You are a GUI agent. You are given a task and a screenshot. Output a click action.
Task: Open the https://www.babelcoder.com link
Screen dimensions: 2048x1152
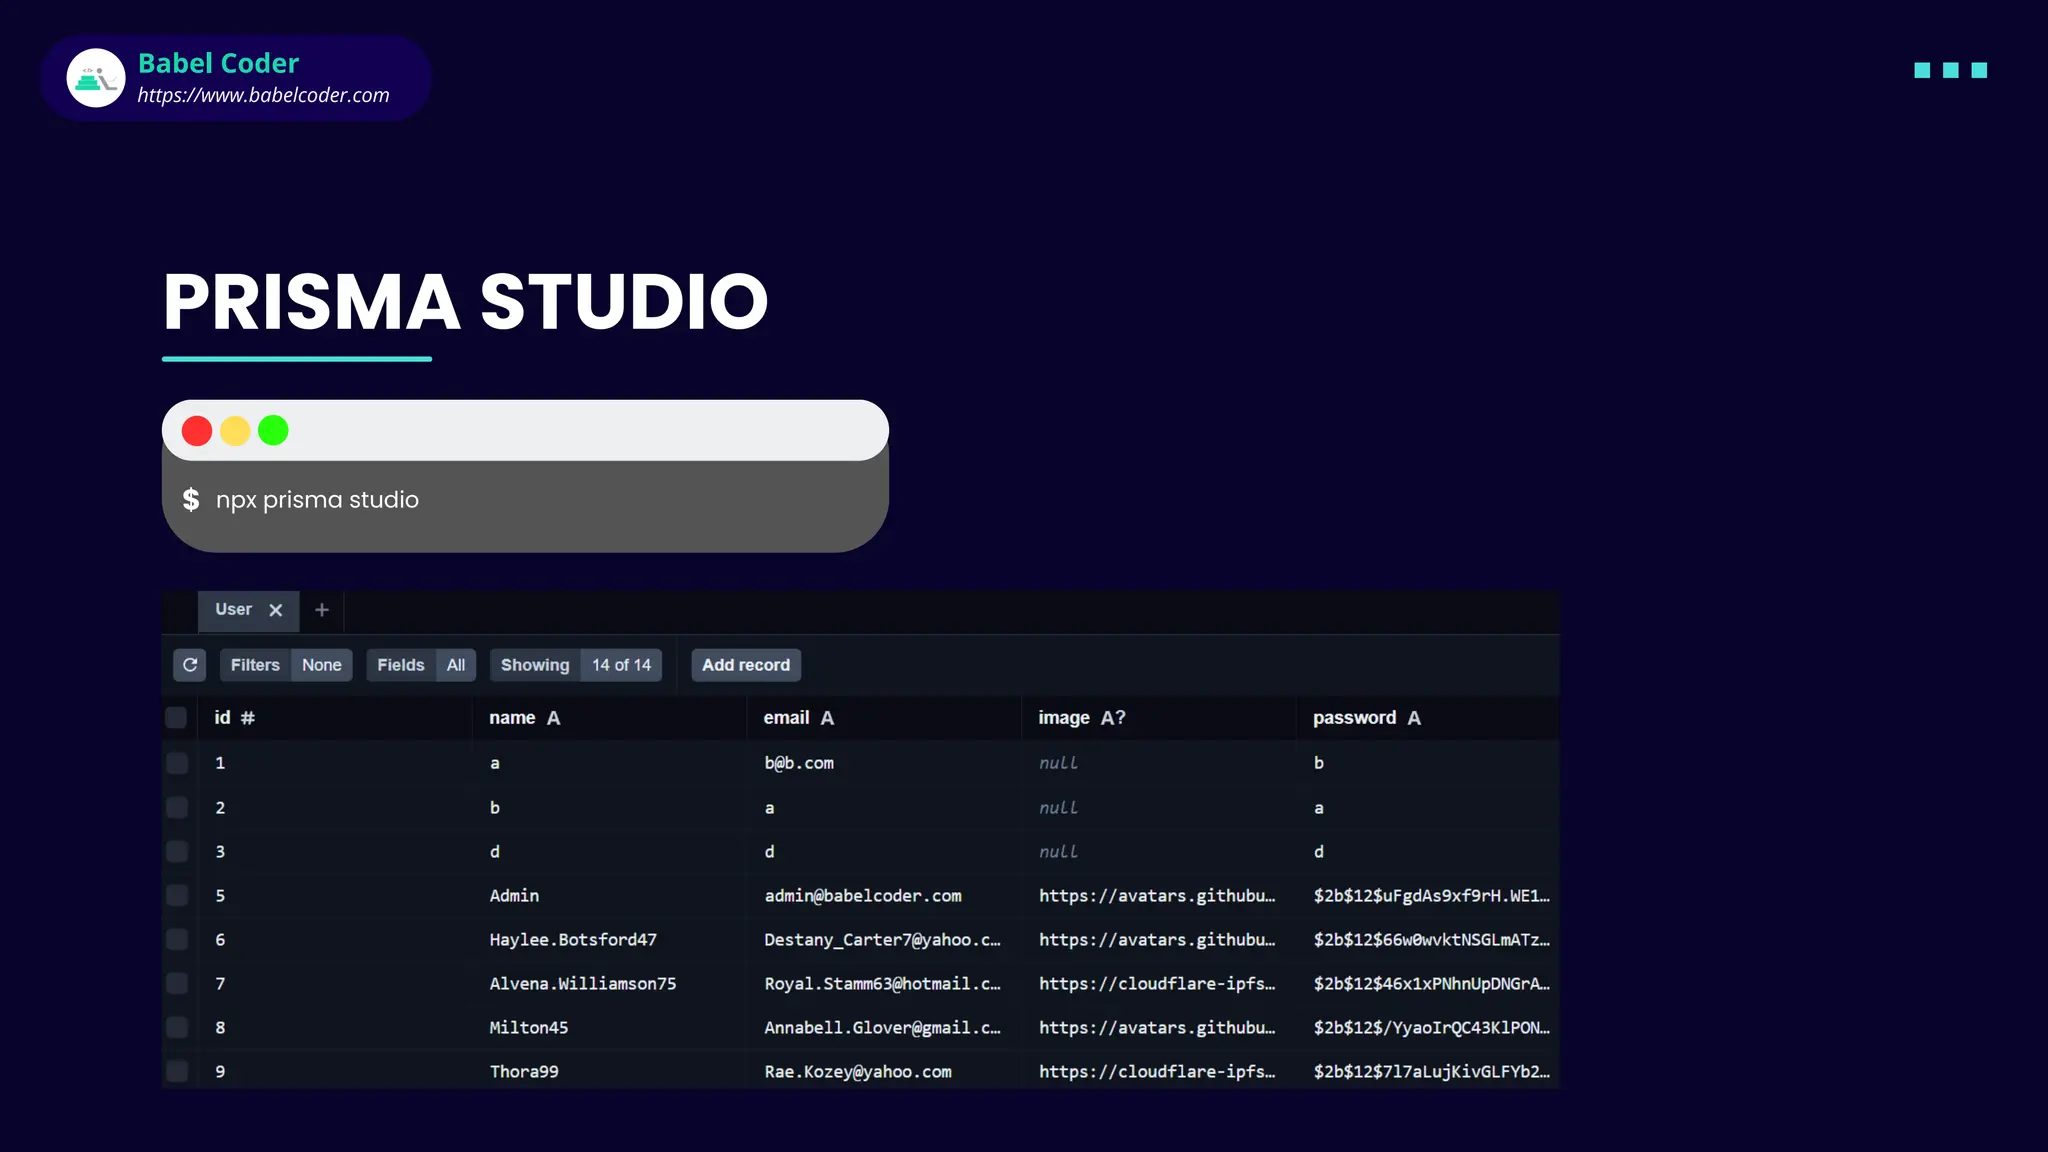263,96
